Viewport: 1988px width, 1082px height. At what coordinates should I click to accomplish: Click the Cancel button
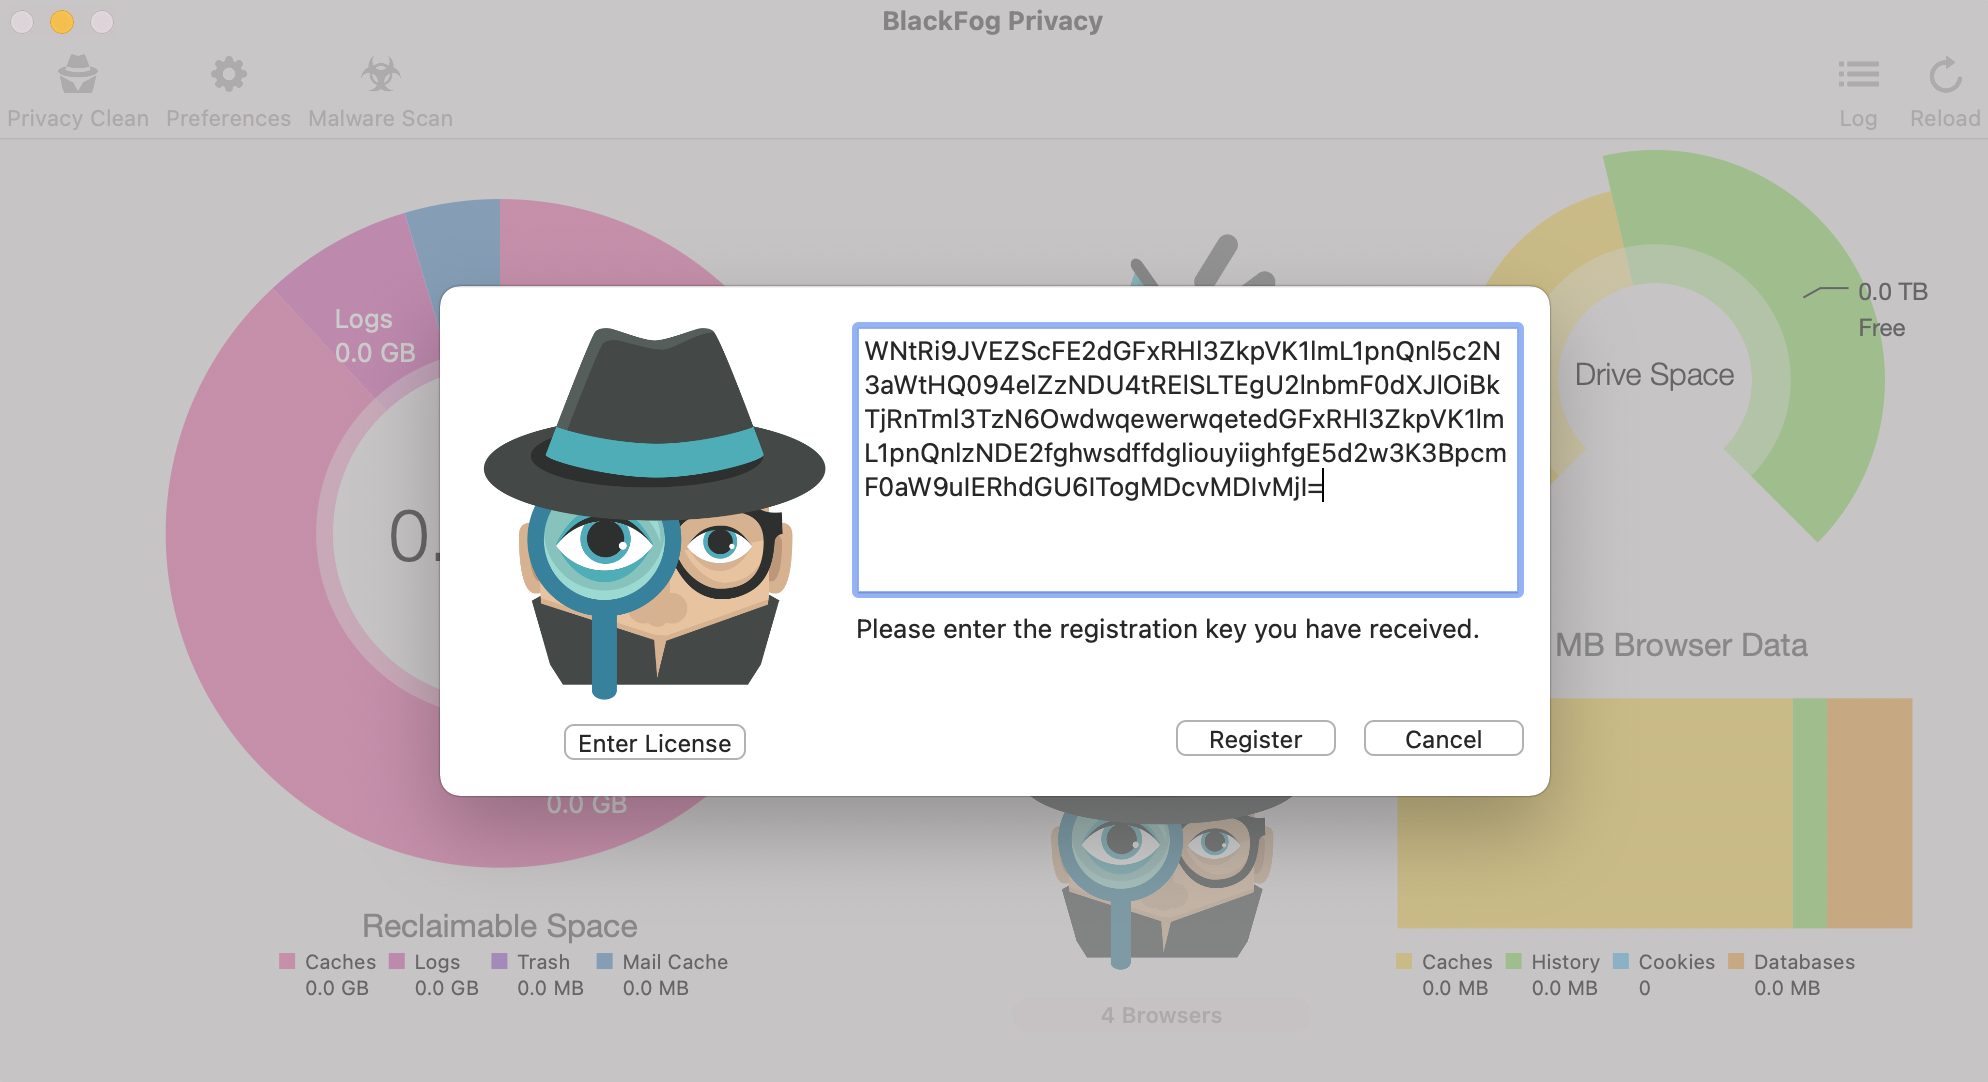[x=1444, y=738]
